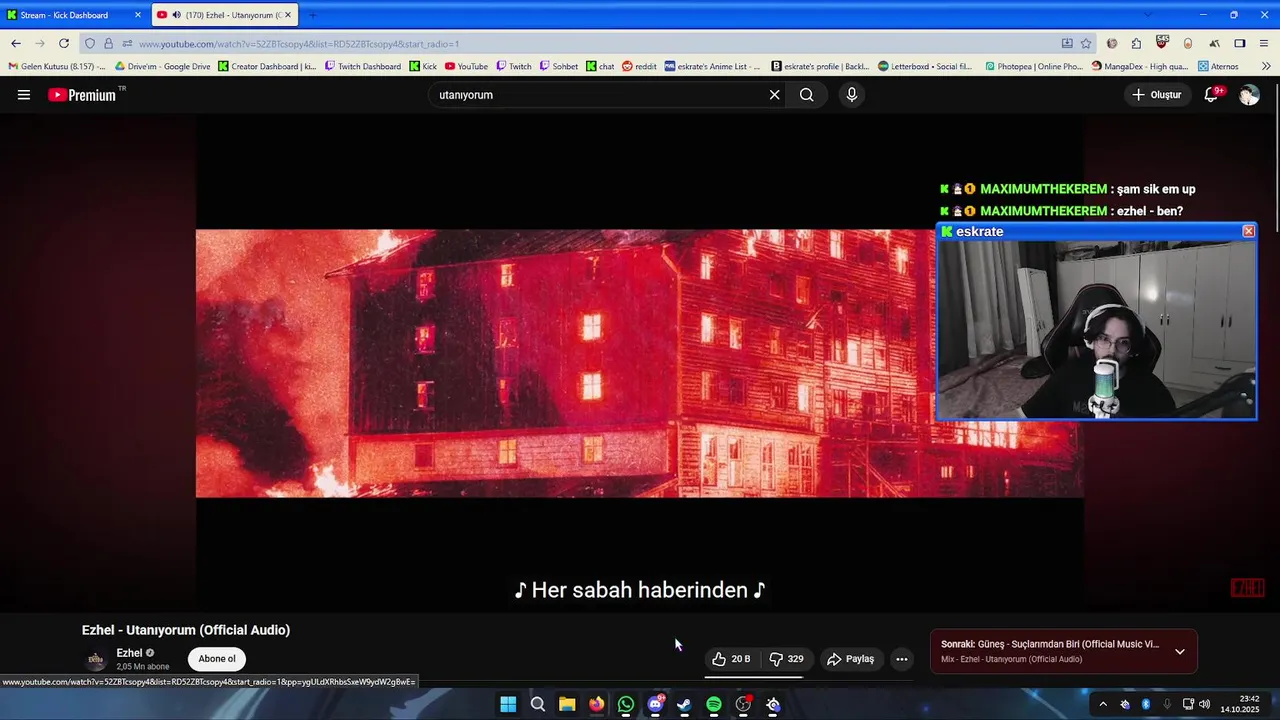Open the Gelen Kutusu Gmail bookmark
This screenshot has width=1280, height=720.
pyautogui.click(x=56, y=67)
